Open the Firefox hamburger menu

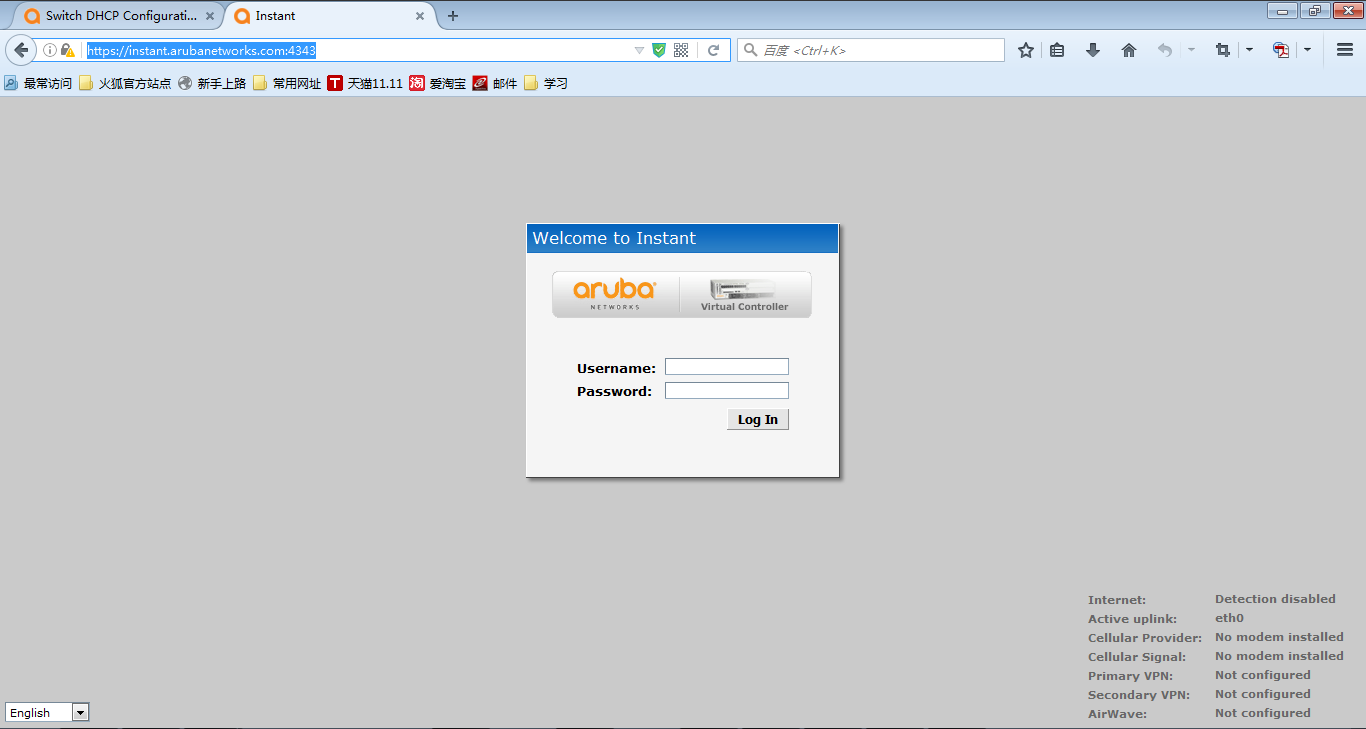click(x=1344, y=50)
